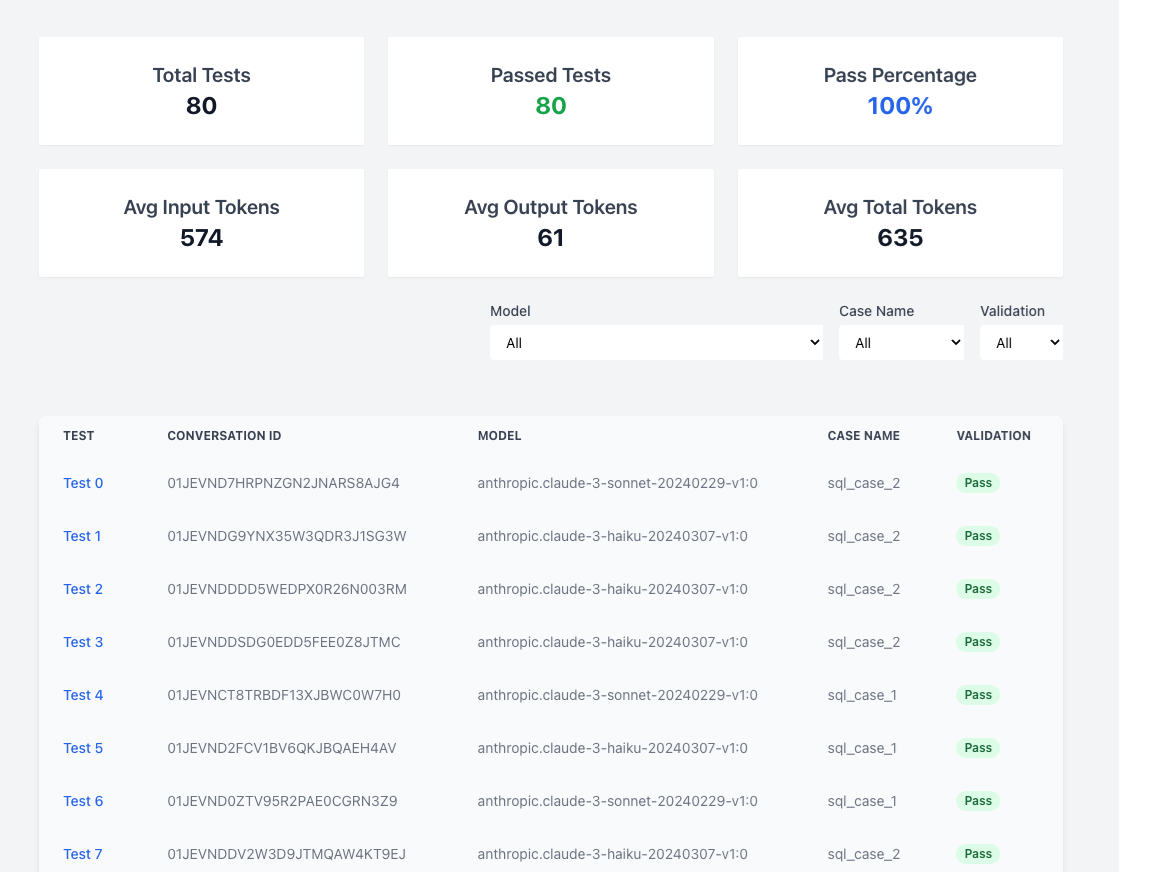Click the 574 average input tokens value
Image resolution: width=1152 pixels, height=872 pixels.
(201, 238)
